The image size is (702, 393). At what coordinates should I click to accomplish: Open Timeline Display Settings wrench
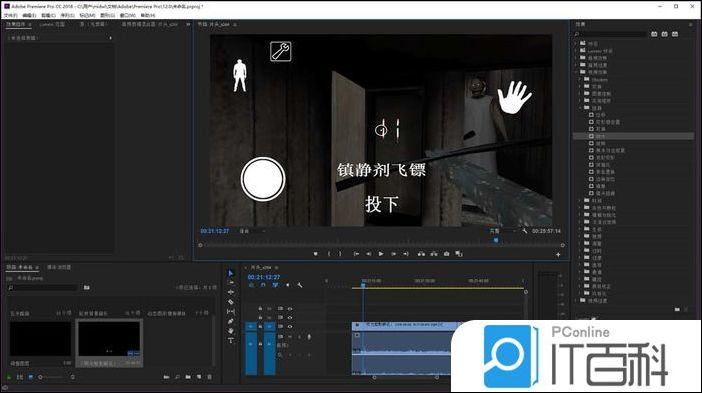click(x=300, y=285)
